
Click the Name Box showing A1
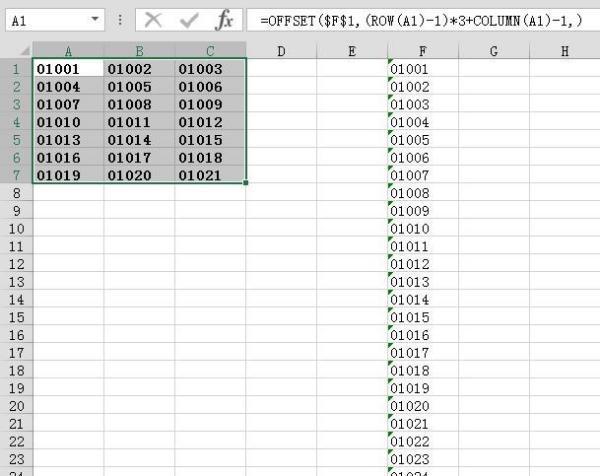(45, 19)
